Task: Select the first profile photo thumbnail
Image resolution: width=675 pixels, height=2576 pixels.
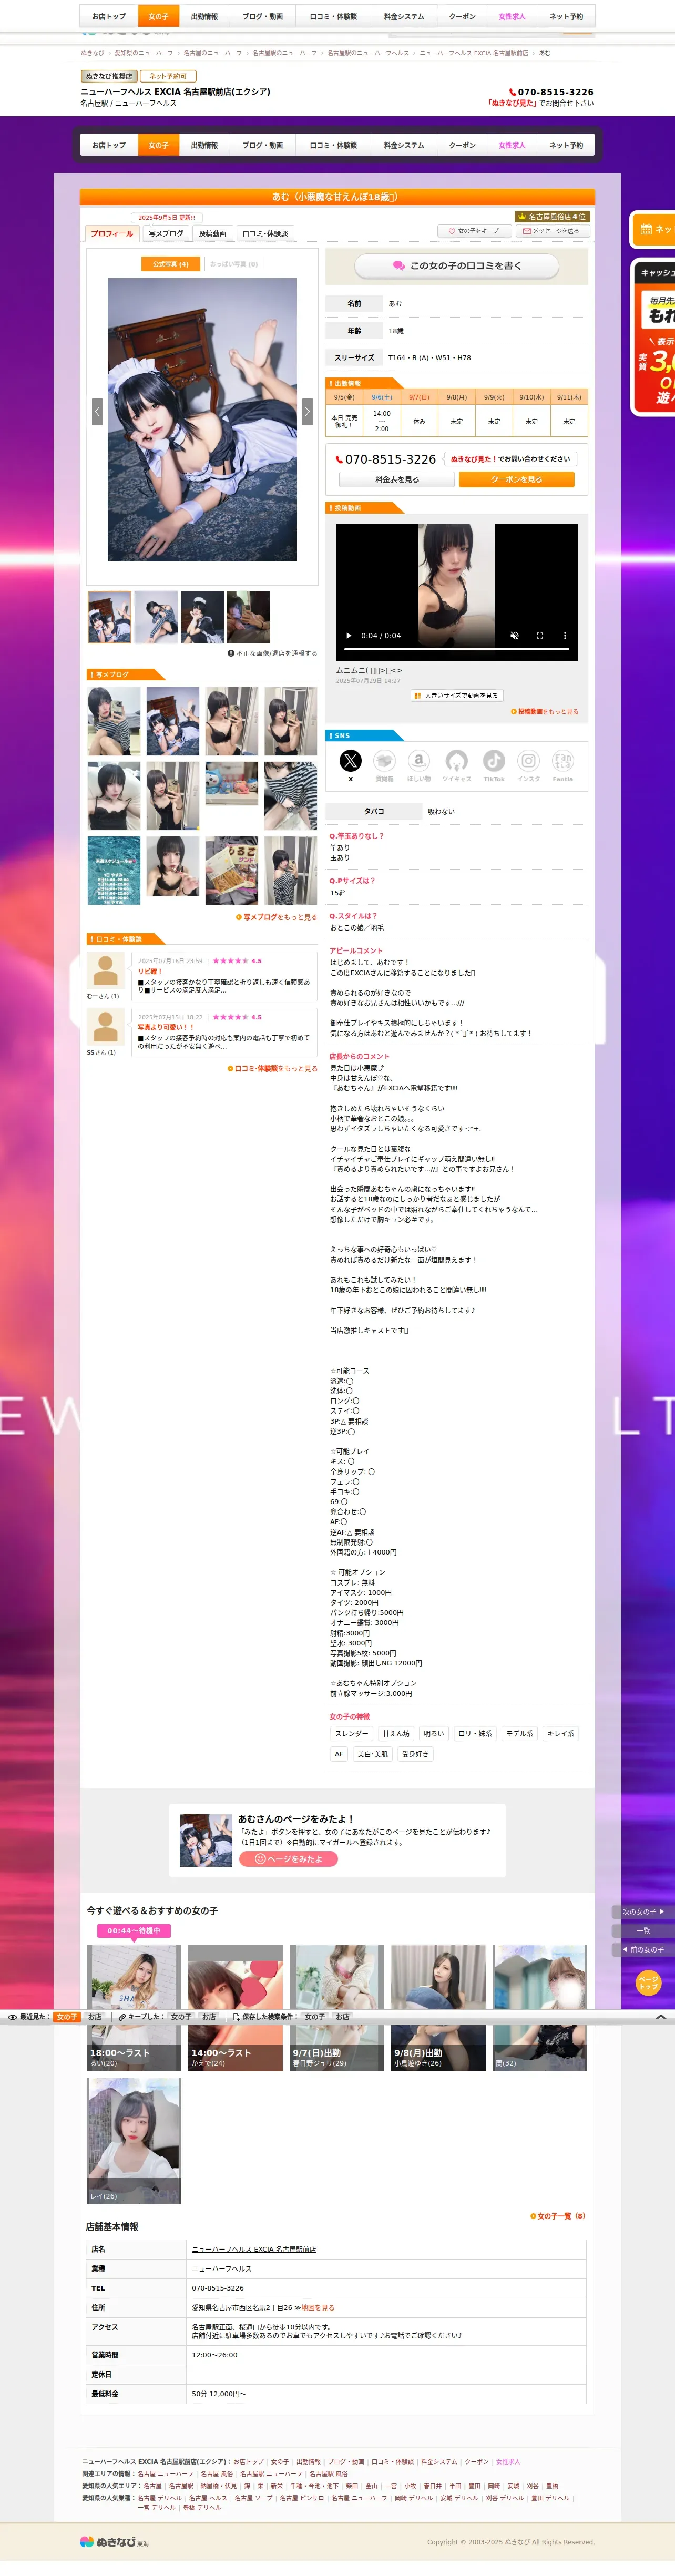Action: click(110, 616)
